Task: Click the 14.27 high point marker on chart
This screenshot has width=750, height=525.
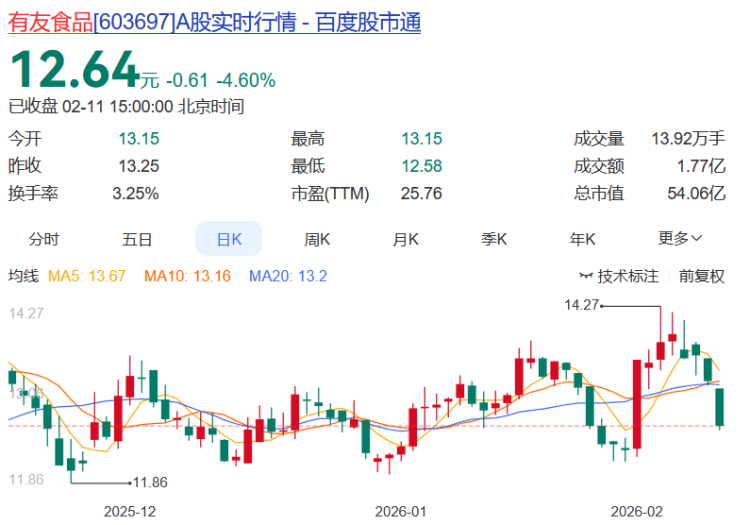Action: coord(582,305)
